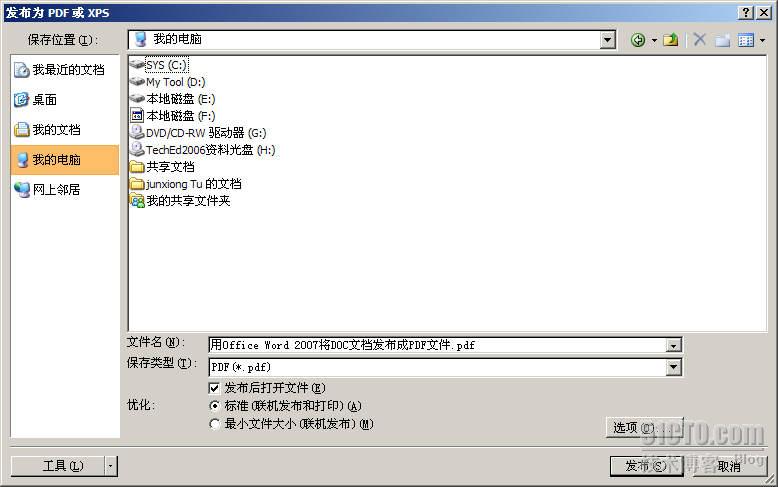Select SYS (C:) drive in the list

click(x=166, y=65)
